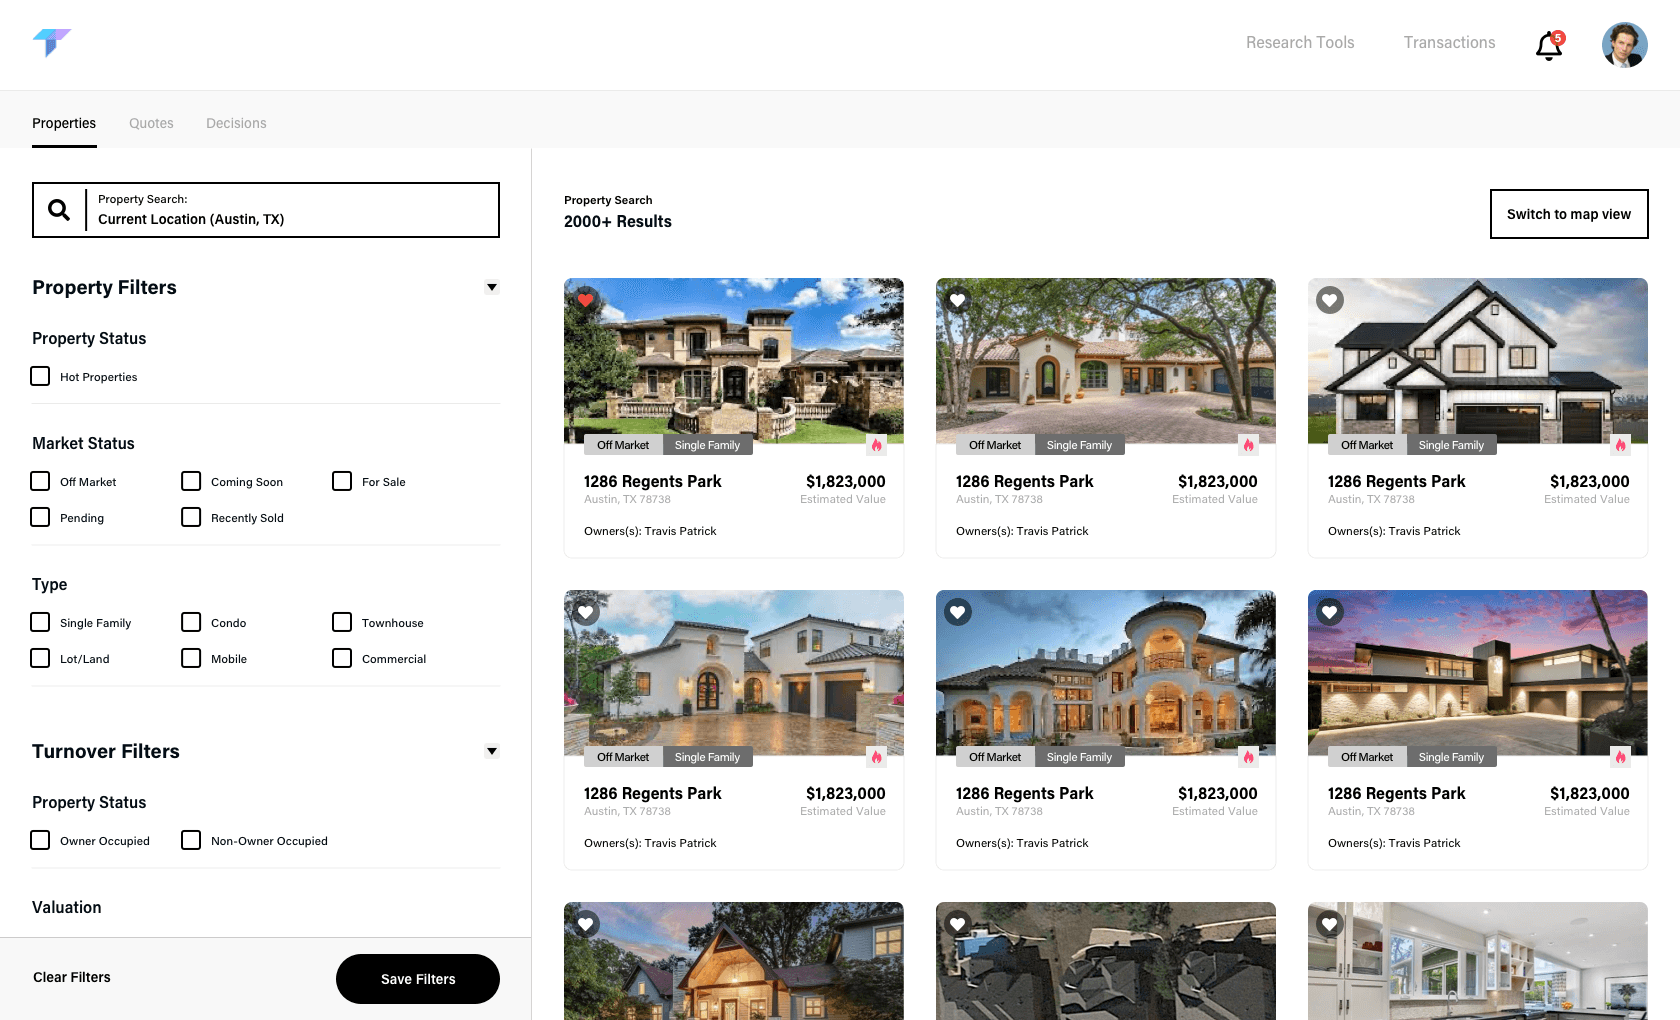1680x1020 pixels.
Task: Tick the Mobile type checkbox
Action: tap(191, 658)
